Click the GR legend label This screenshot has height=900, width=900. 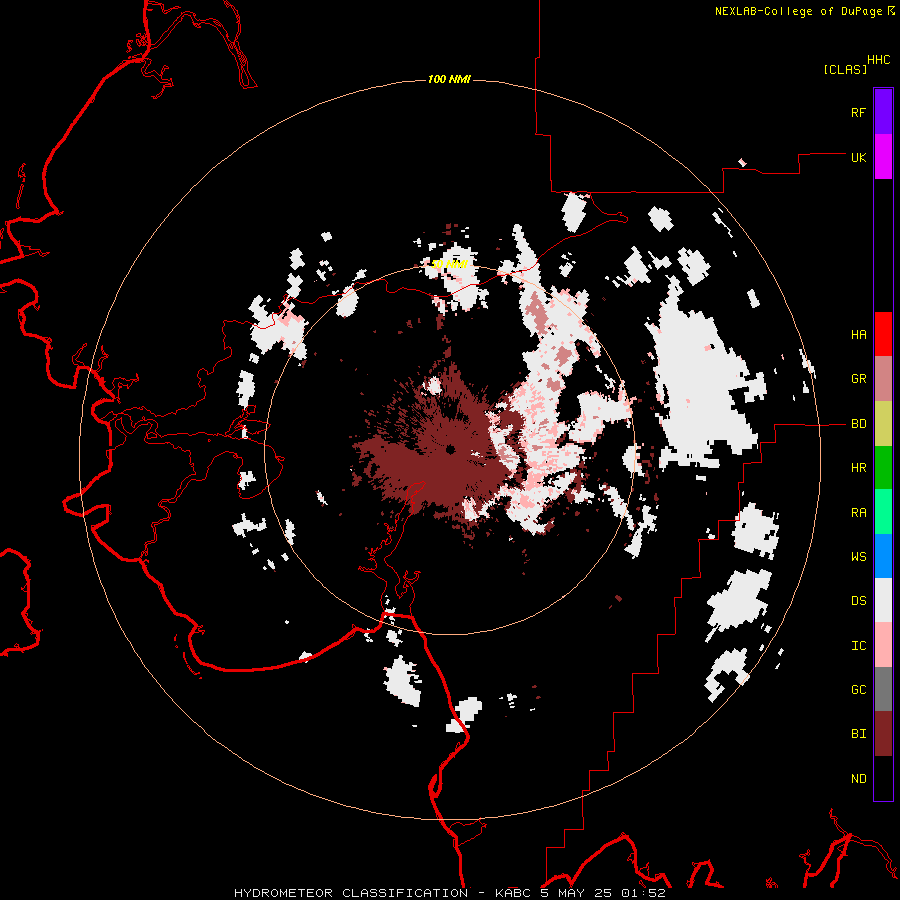pos(859,379)
